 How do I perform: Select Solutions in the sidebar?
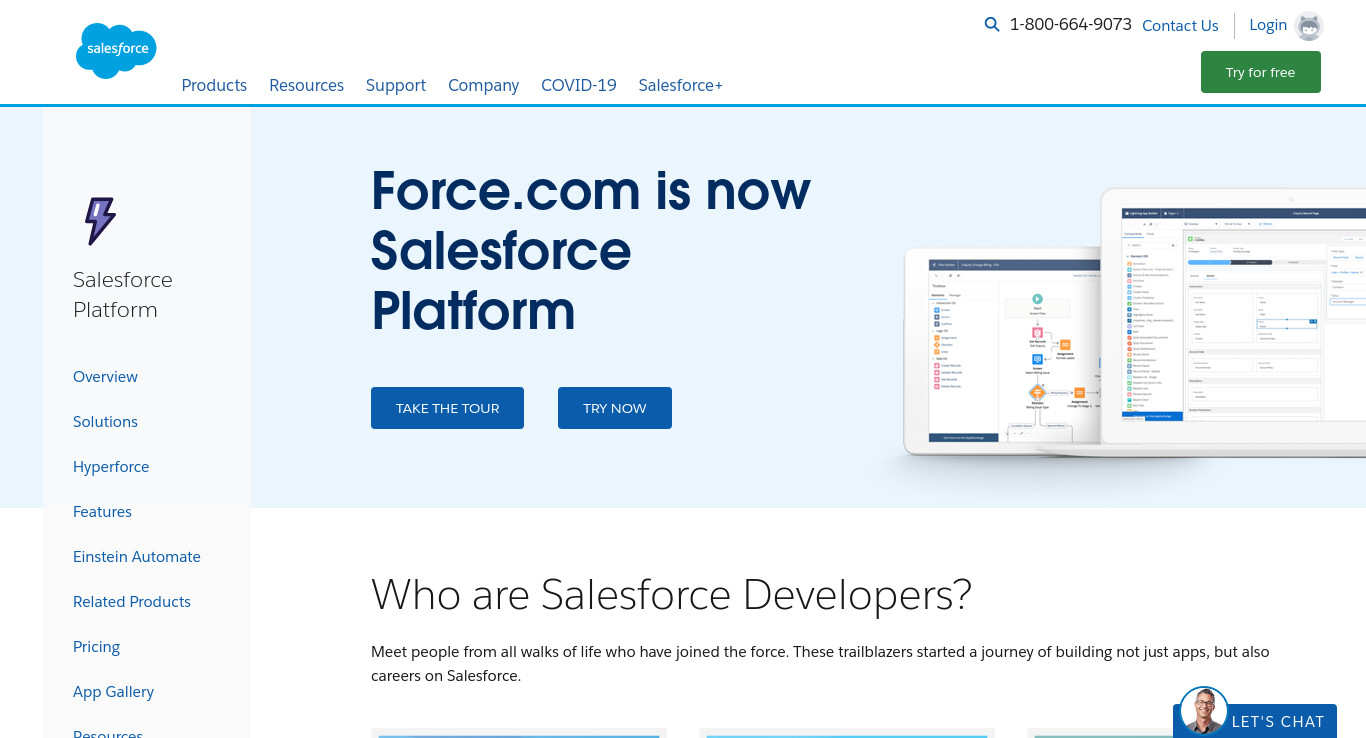pos(105,422)
